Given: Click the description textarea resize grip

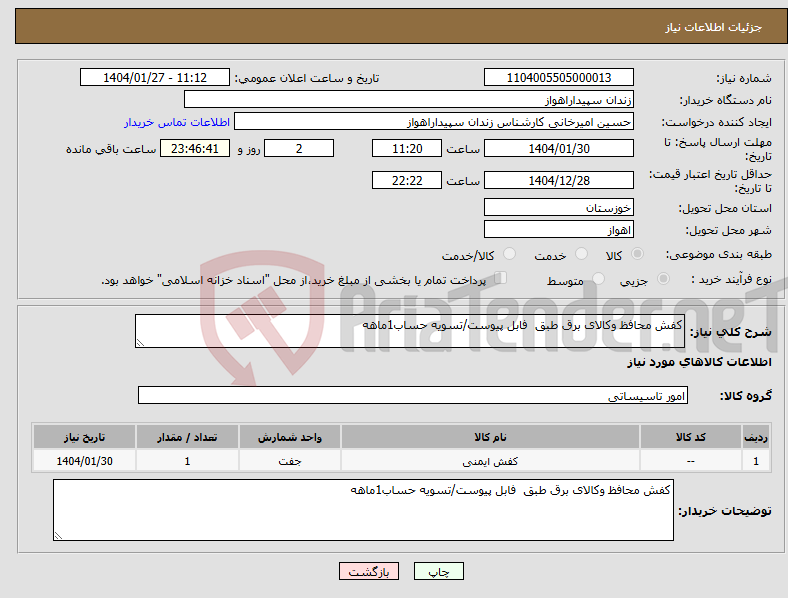Looking at the screenshot, I should click(x=140, y=343).
